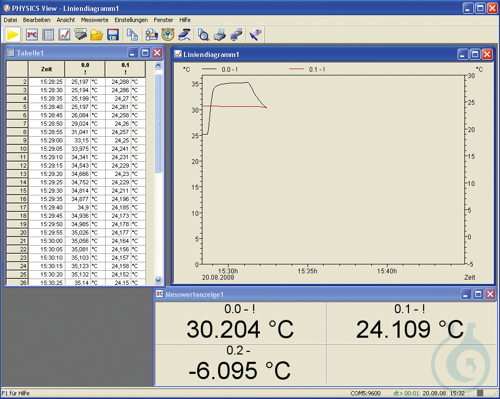Click the Tabelle1 window title icon
Image resolution: width=500 pixels, height=399 pixels.
(x=11, y=53)
